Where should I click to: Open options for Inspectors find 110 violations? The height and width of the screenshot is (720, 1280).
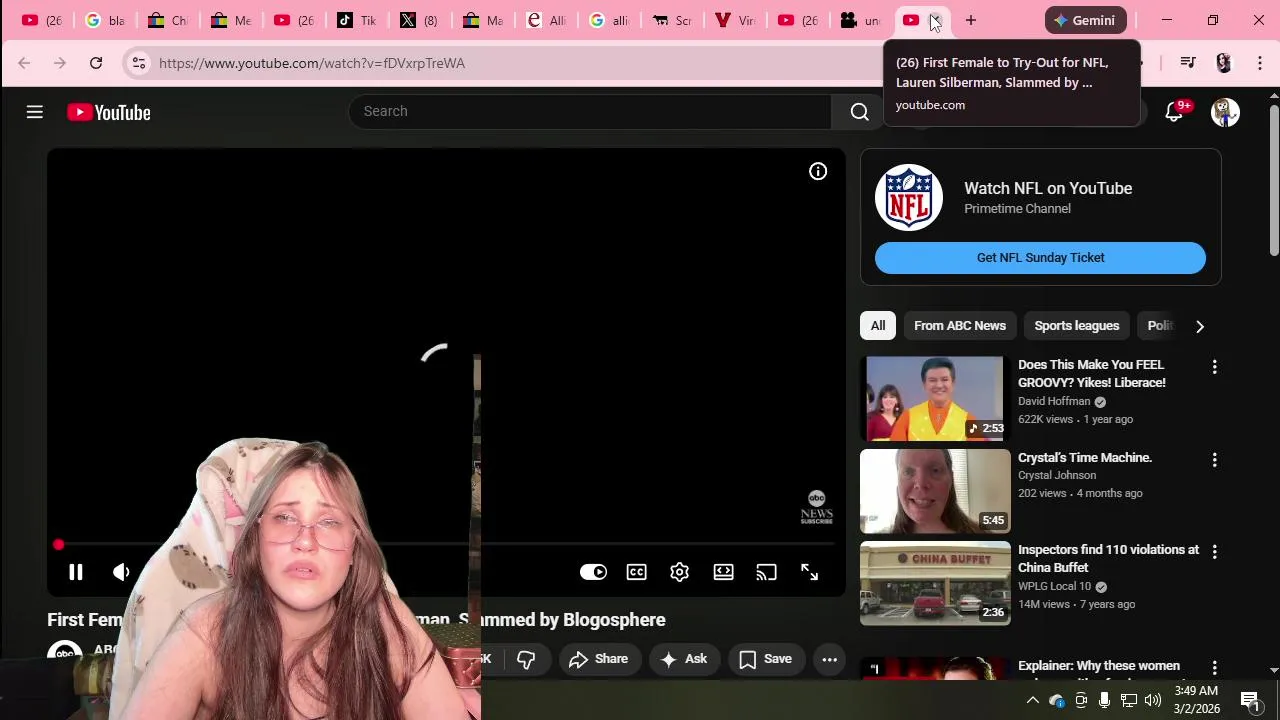[1214, 552]
